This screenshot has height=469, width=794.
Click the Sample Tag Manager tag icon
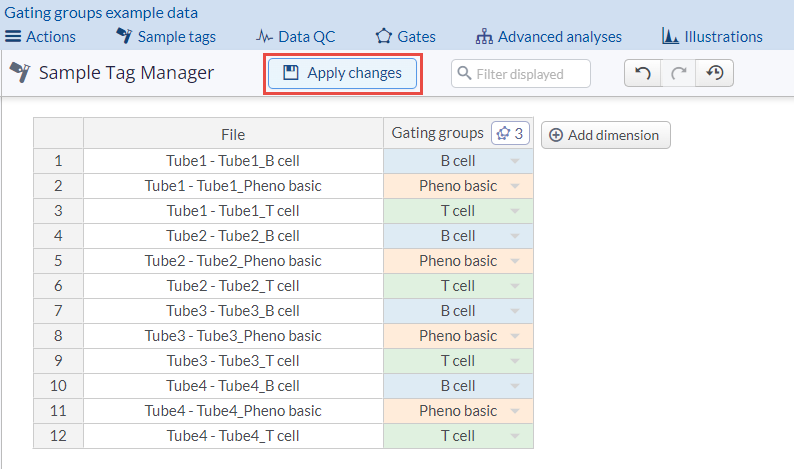(x=19, y=73)
